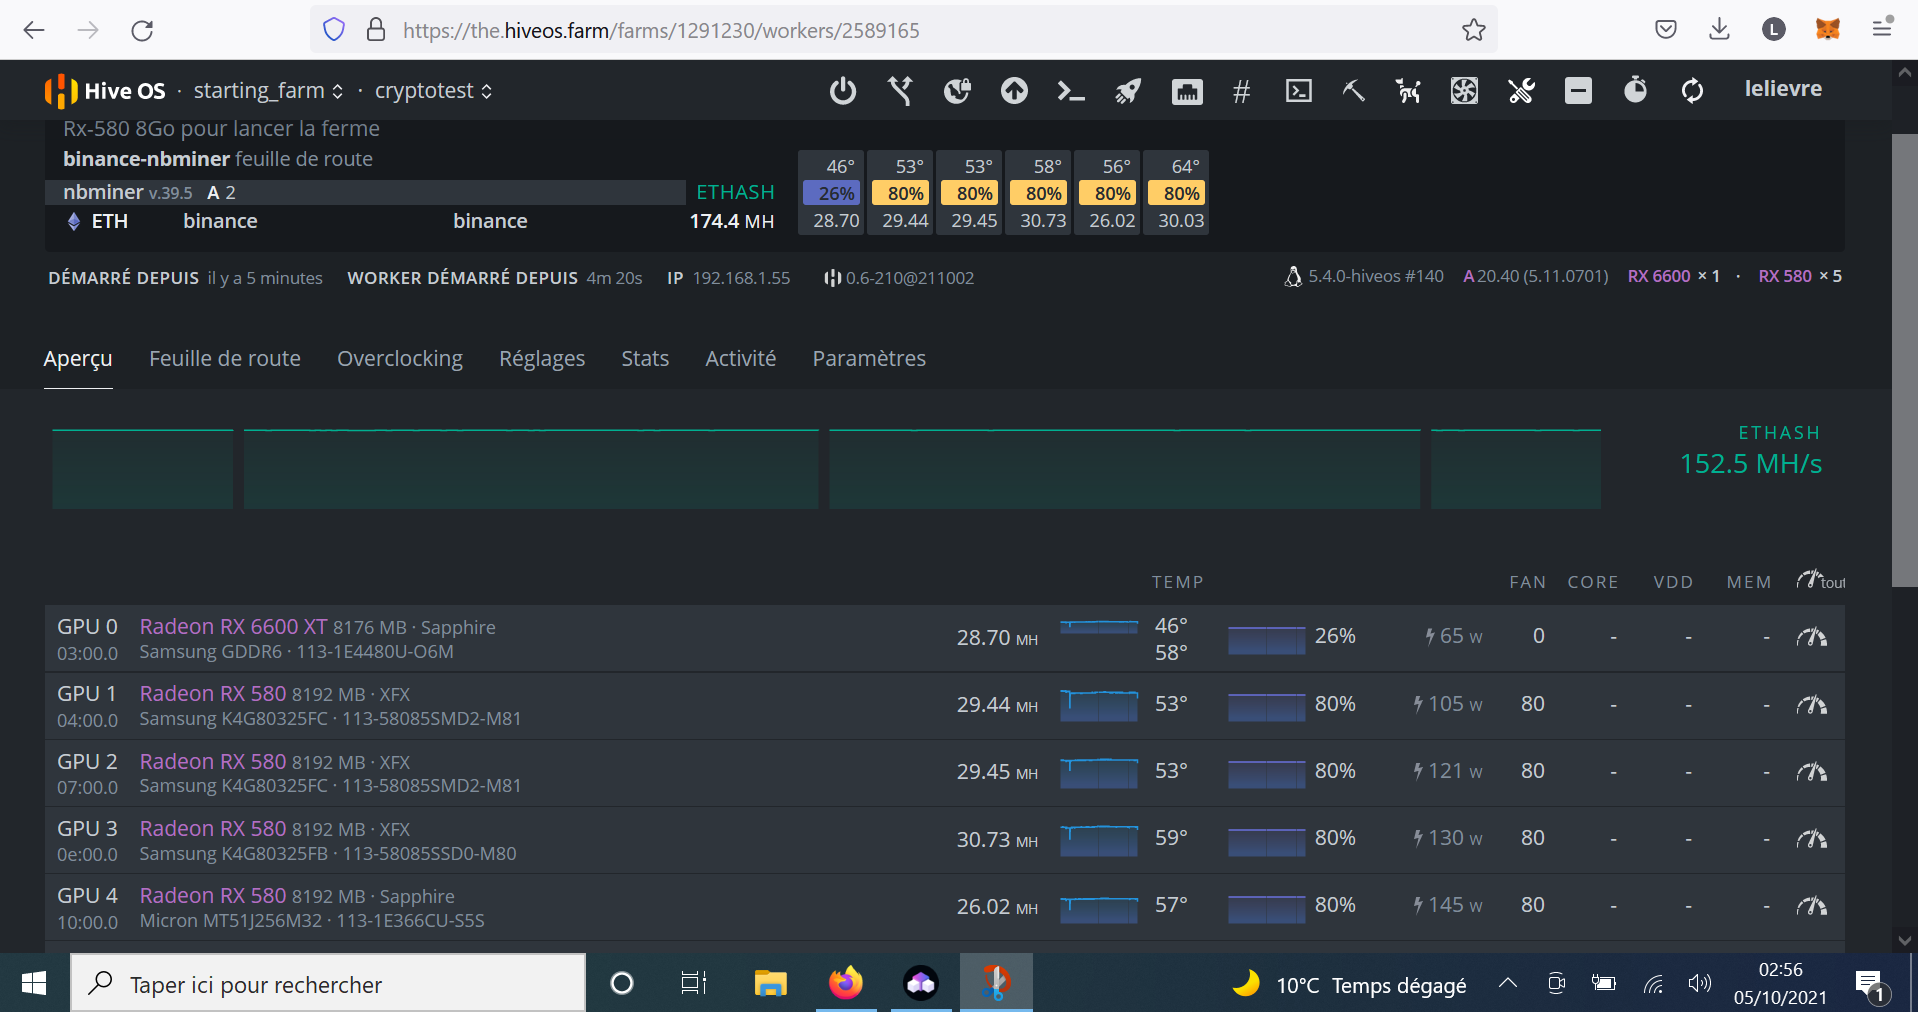
Task: Click the pickaxe miner actions icon
Action: point(1353,91)
